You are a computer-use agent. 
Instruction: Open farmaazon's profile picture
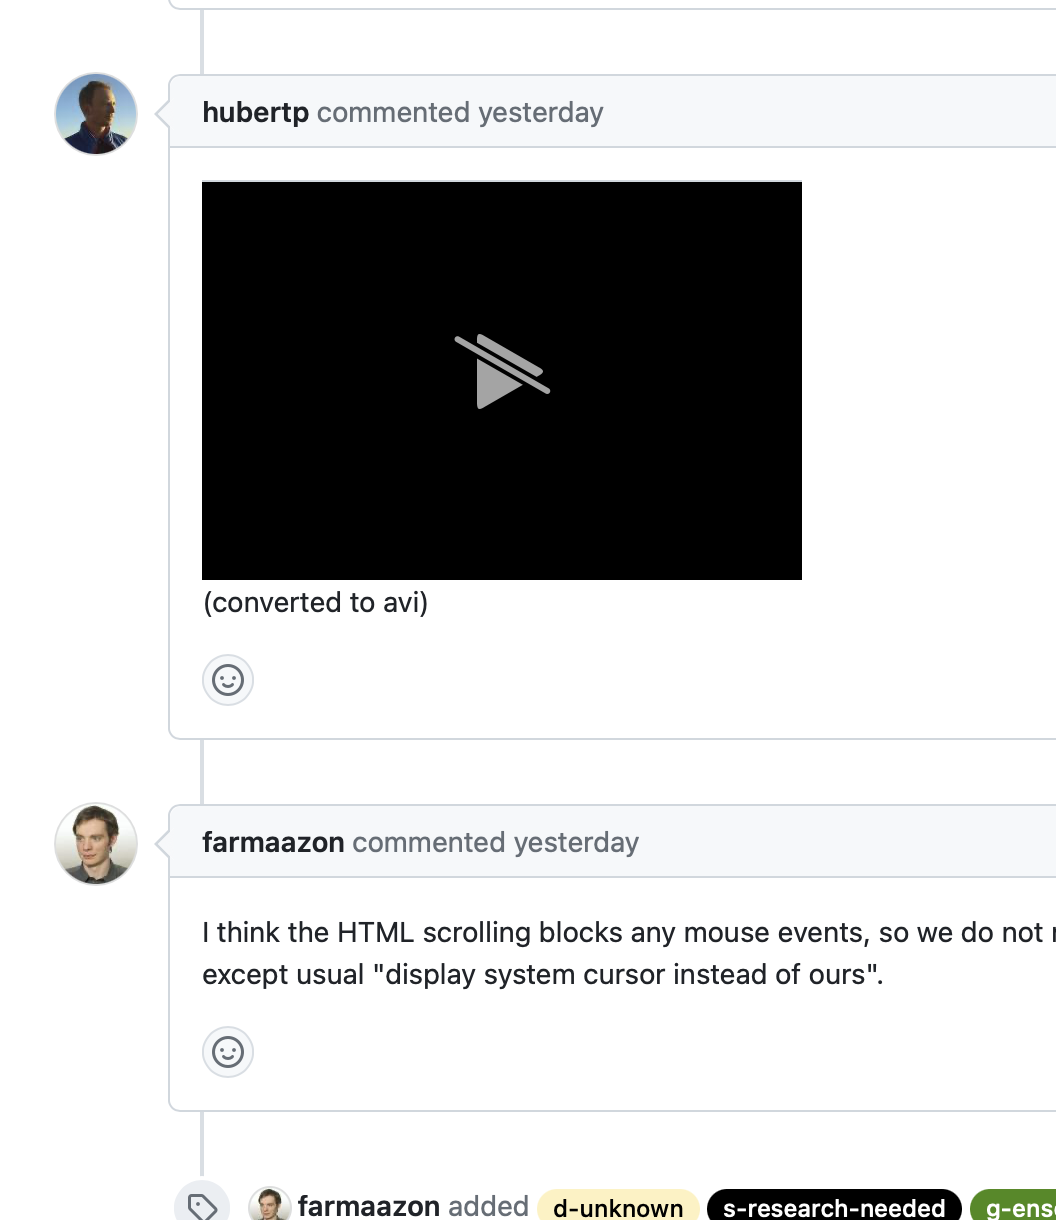tap(95, 844)
